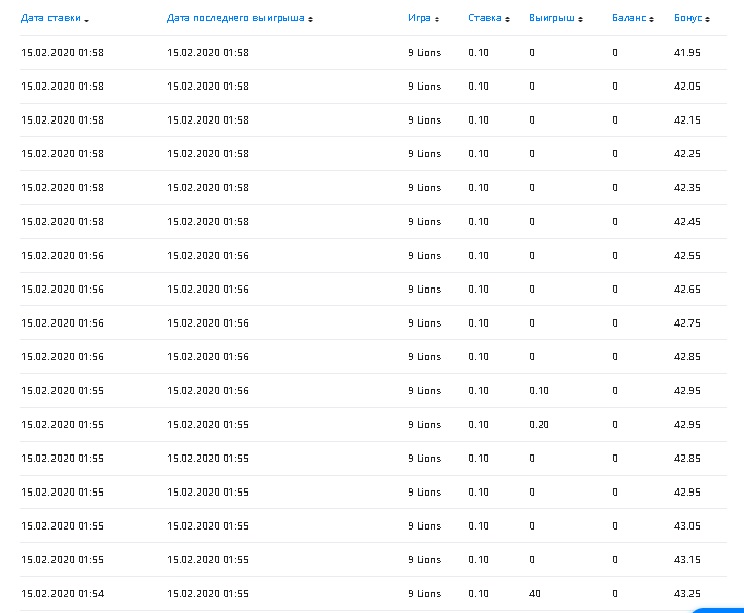The width and height of the screenshot is (744, 613).
Task: Click the bonus value 41.95
Action: [687, 52]
